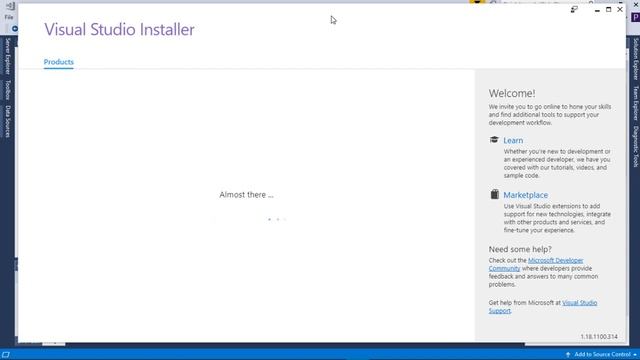640x360 pixels.
Task: Click the Marketplace bag icon
Action: [x=495, y=194]
